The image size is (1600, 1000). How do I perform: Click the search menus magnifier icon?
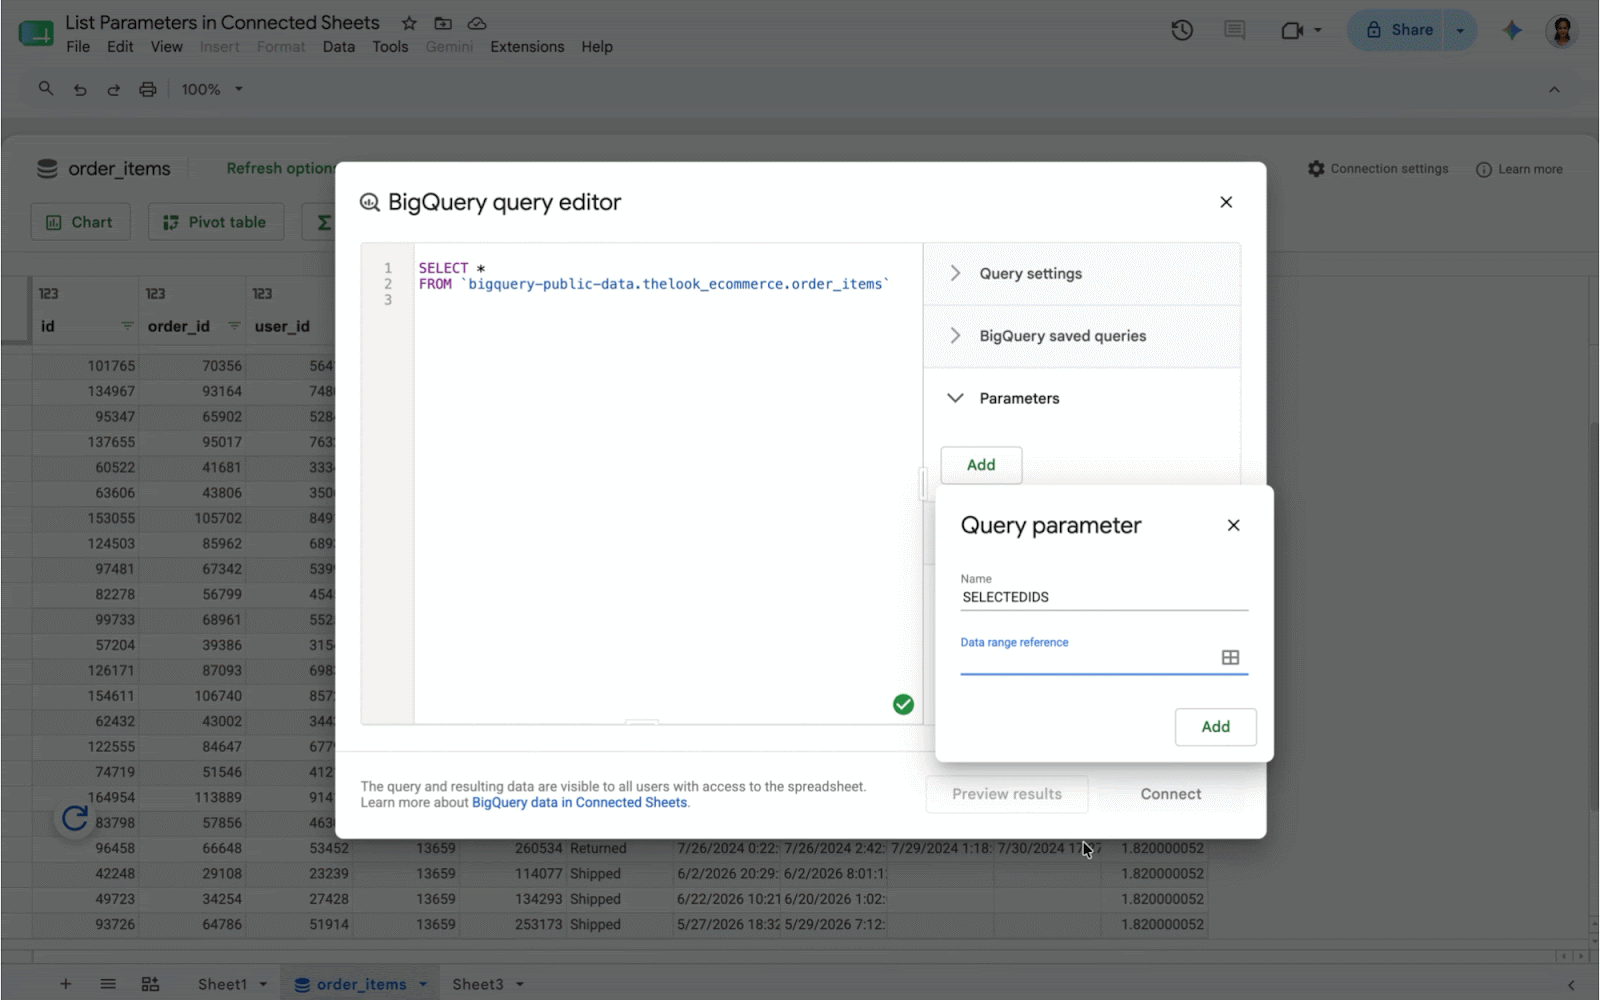pos(46,89)
